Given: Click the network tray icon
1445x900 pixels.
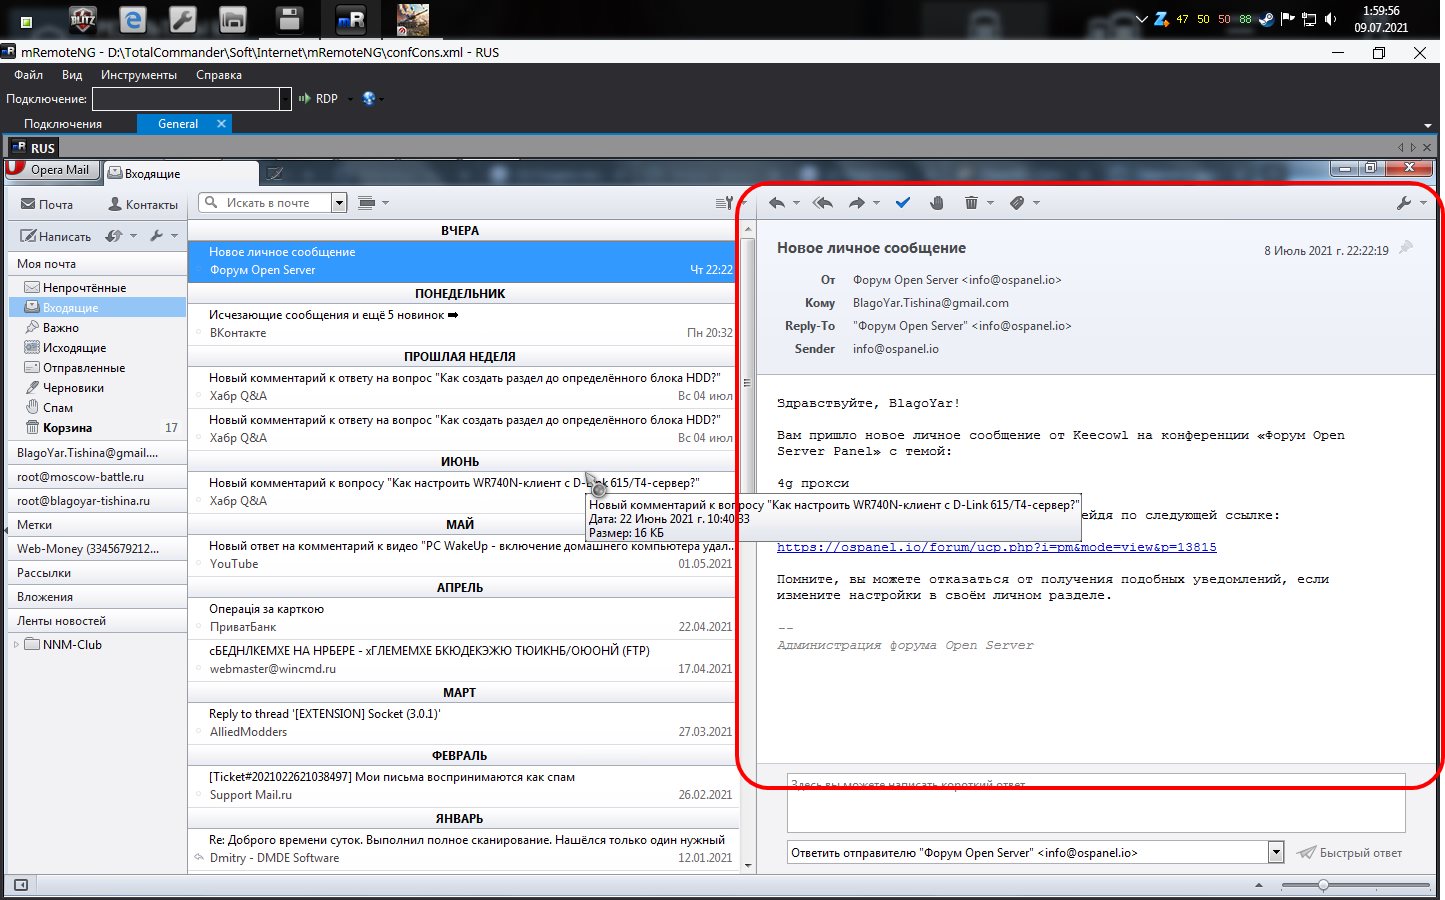Looking at the screenshot, I should 1309,19.
